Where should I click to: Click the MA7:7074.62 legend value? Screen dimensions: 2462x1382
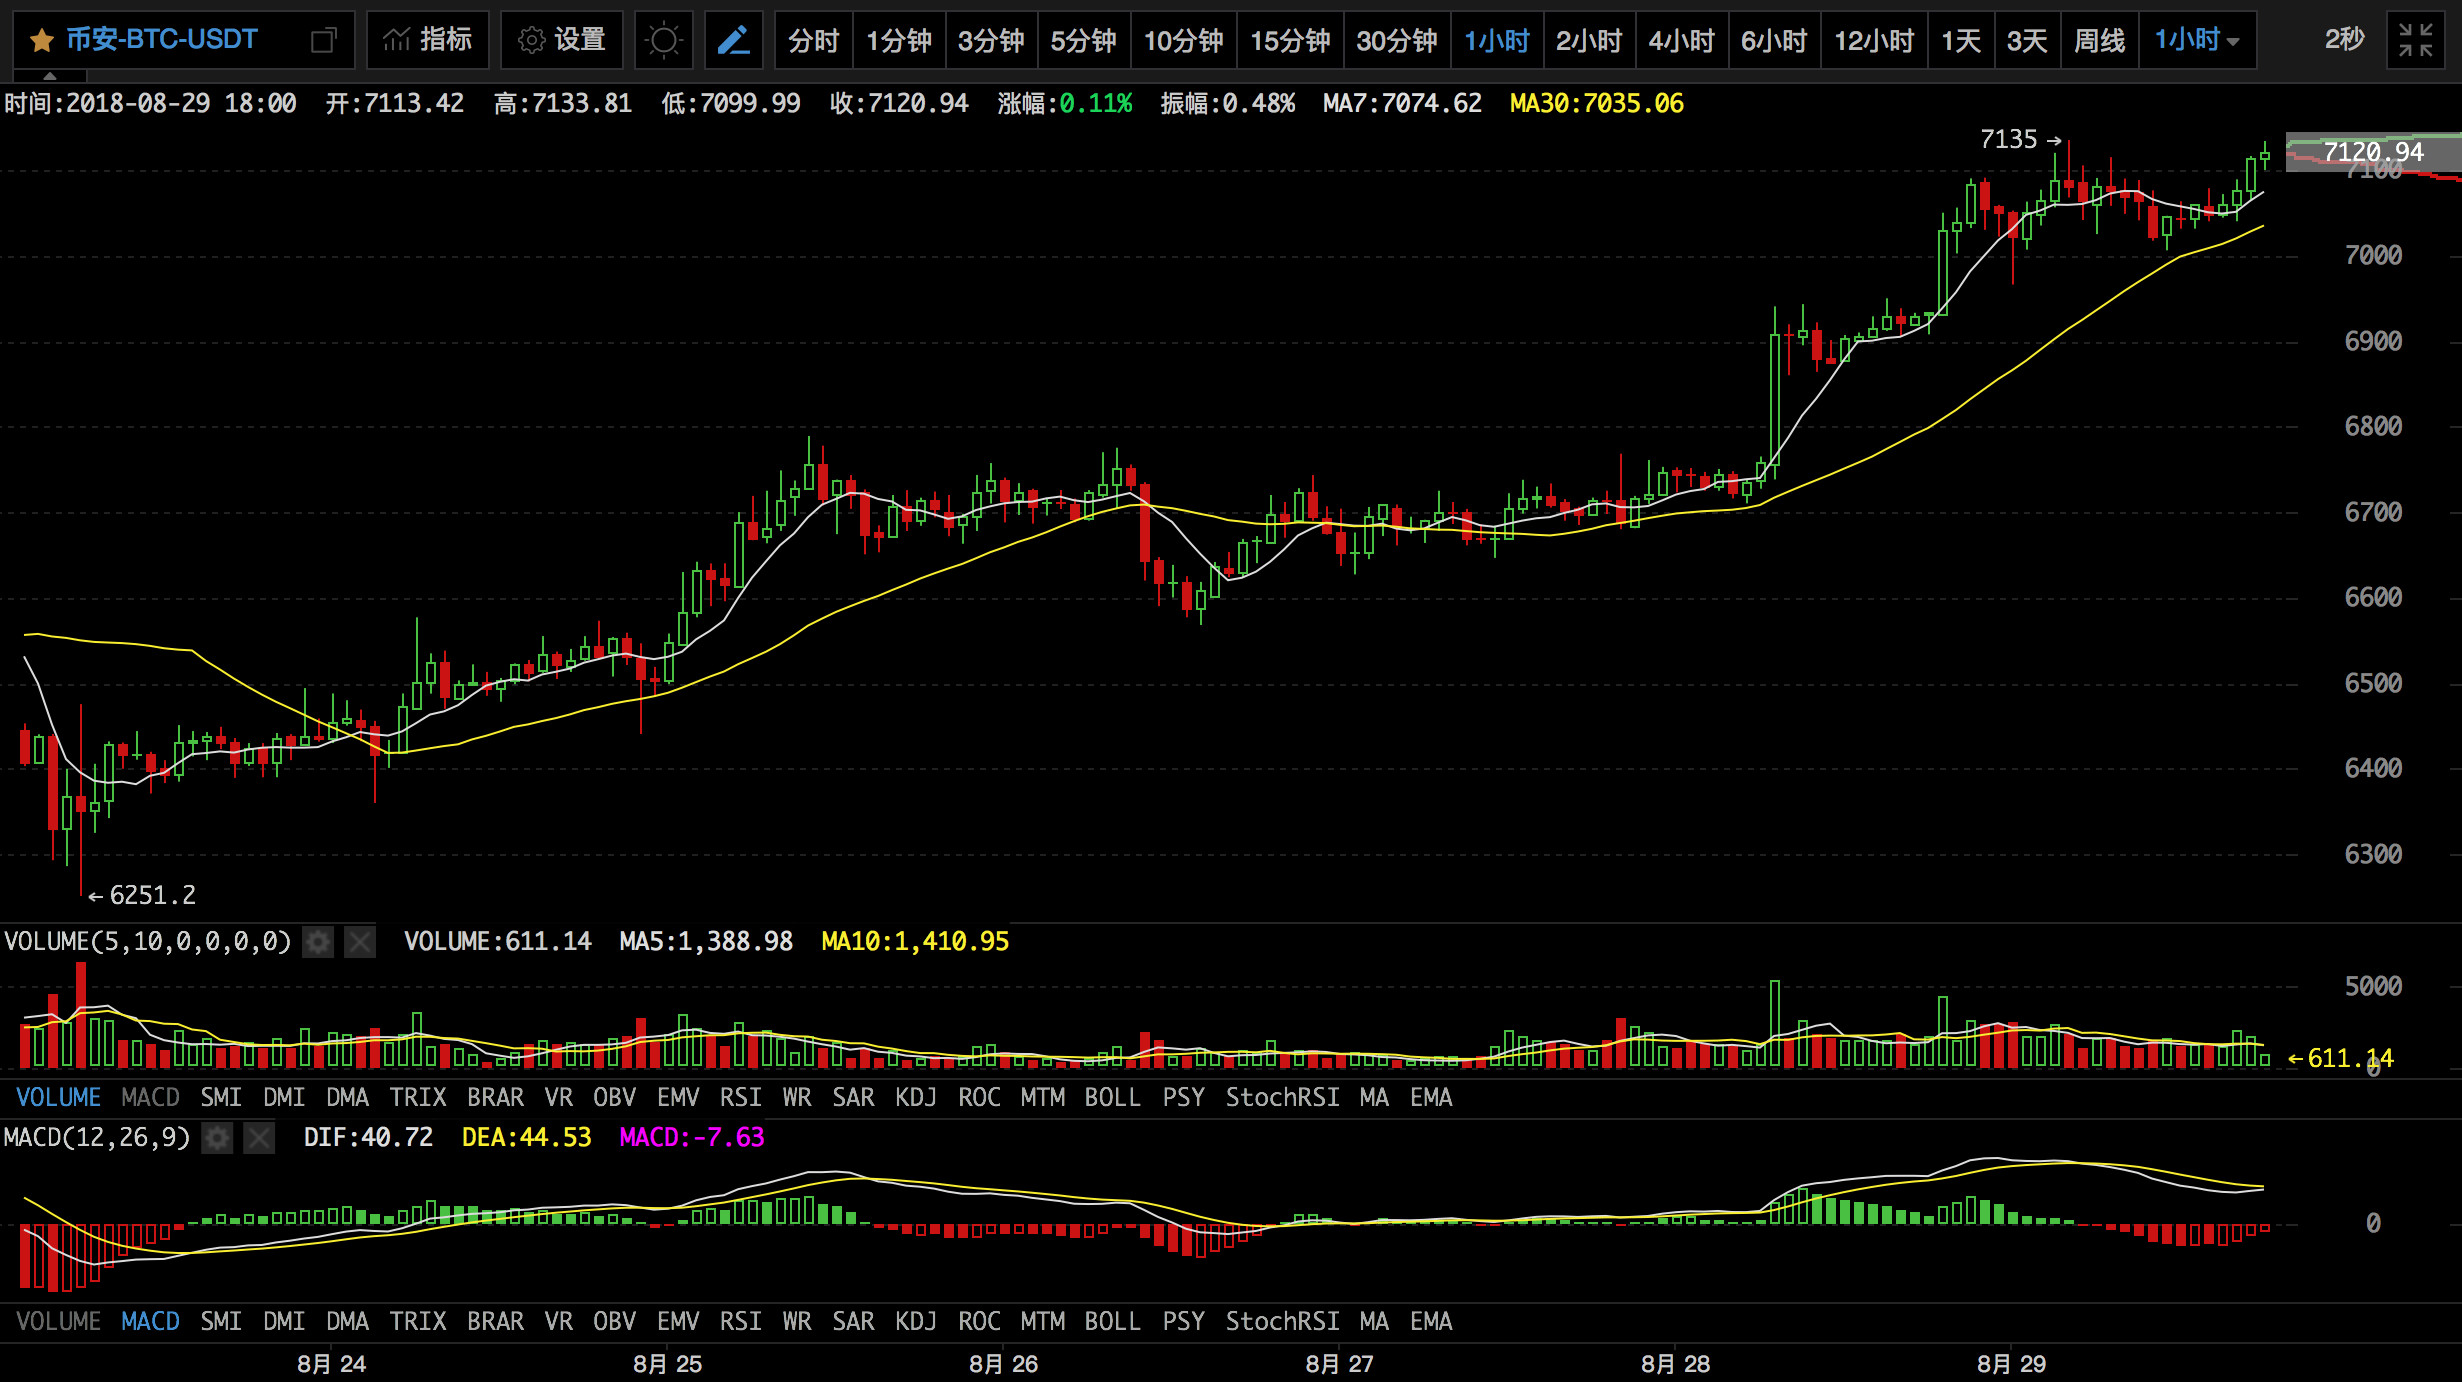tap(1402, 104)
